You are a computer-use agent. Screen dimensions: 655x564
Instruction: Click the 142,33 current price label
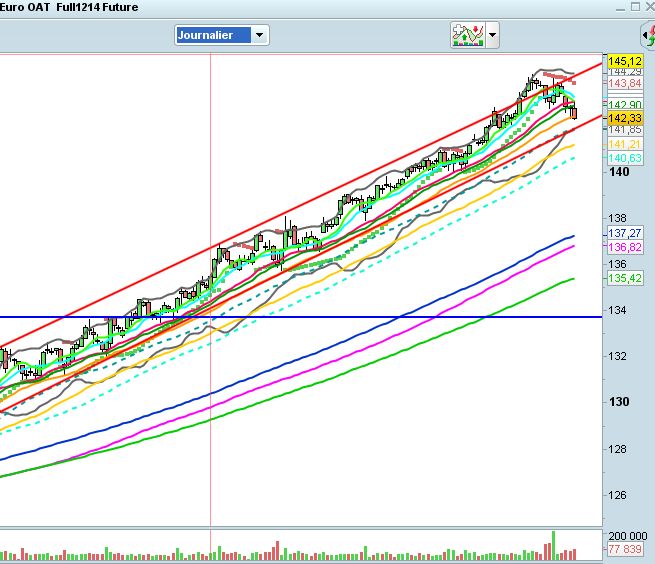click(x=625, y=118)
